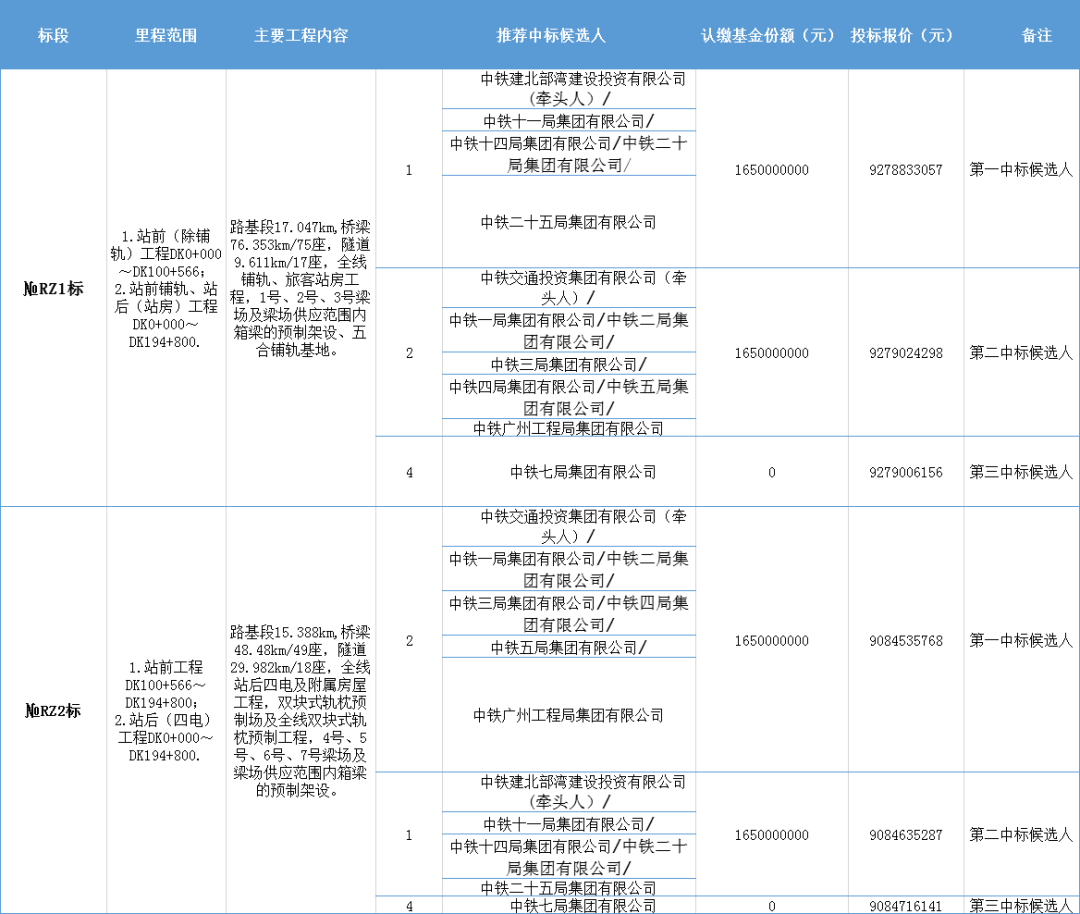Click 第三中标候选人 in the 9084716141 row

1021,906
